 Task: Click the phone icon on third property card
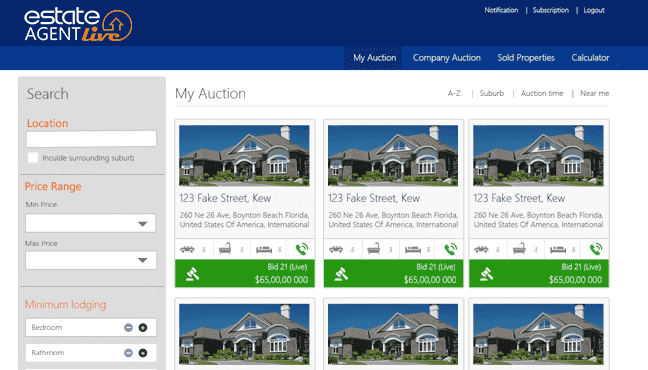(596, 249)
